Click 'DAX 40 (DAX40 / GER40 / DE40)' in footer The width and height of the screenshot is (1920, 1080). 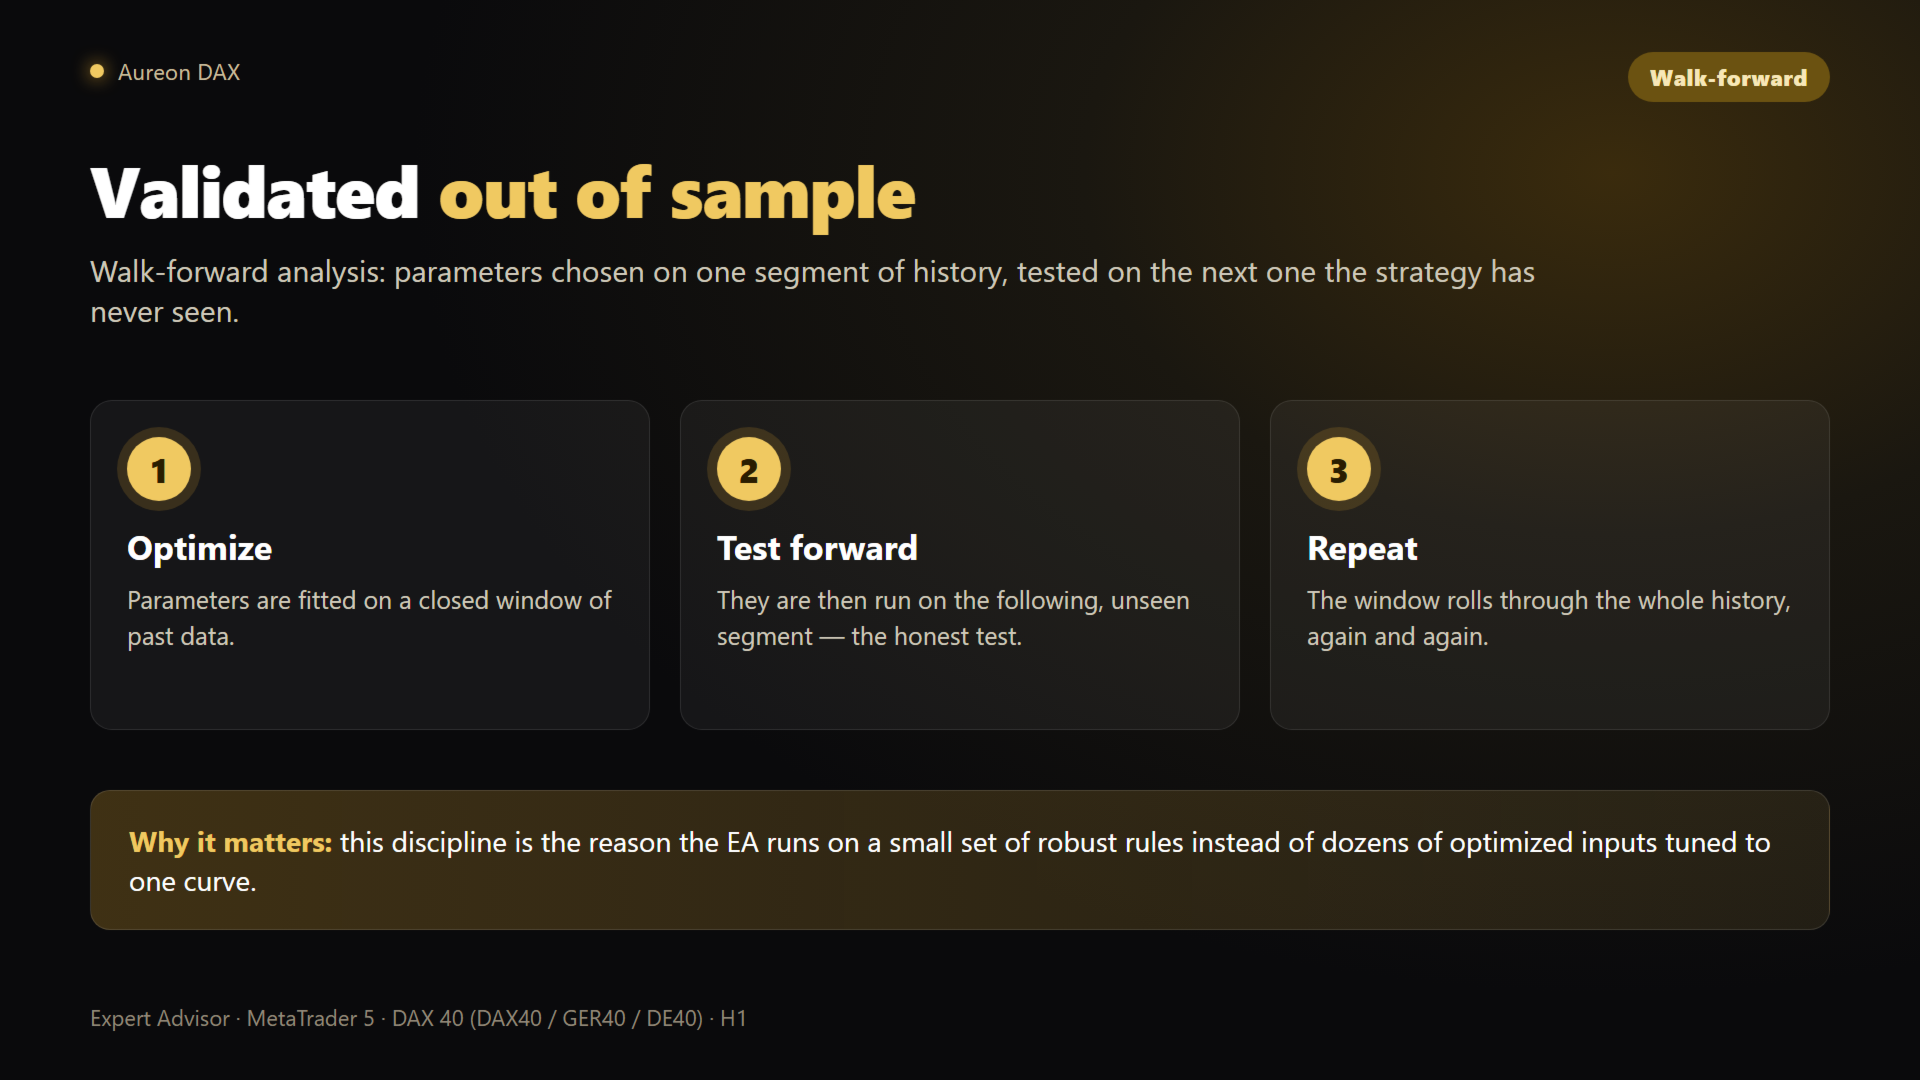pyautogui.click(x=547, y=1018)
